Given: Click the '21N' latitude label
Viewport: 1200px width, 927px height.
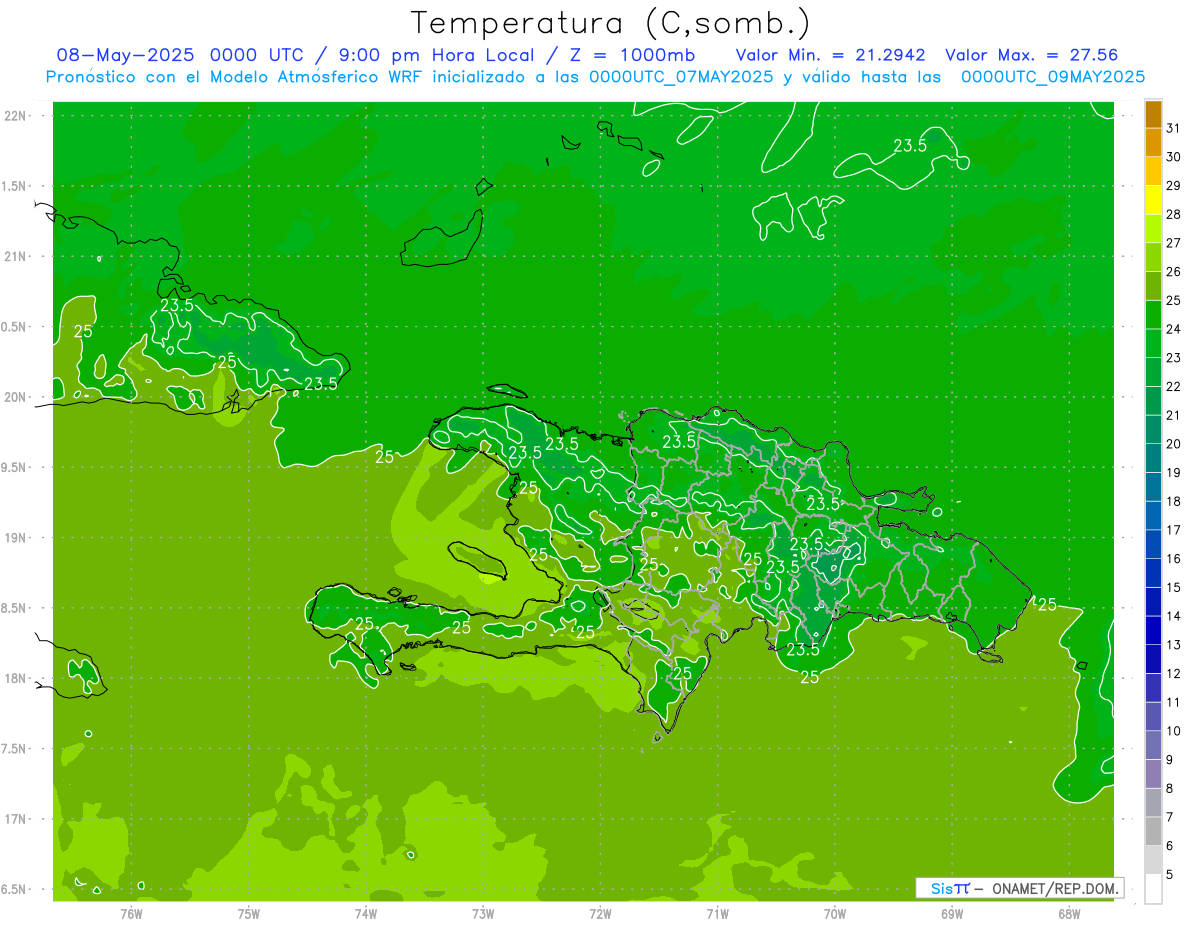Looking at the screenshot, I should pyautogui.click(x=16, y=257).
